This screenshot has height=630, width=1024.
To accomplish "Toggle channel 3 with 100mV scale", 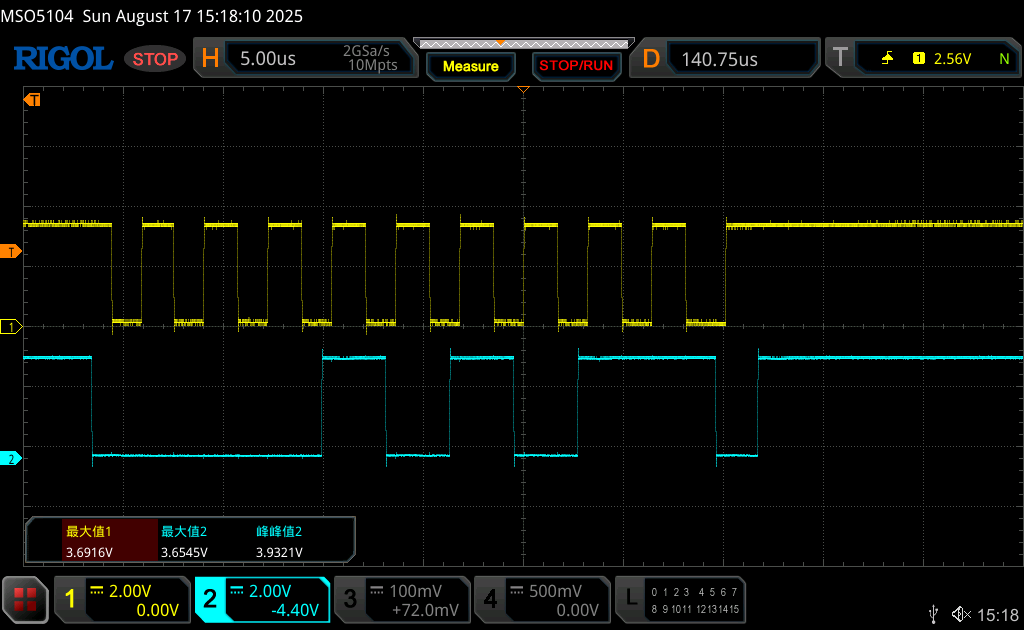I will 402,599.
